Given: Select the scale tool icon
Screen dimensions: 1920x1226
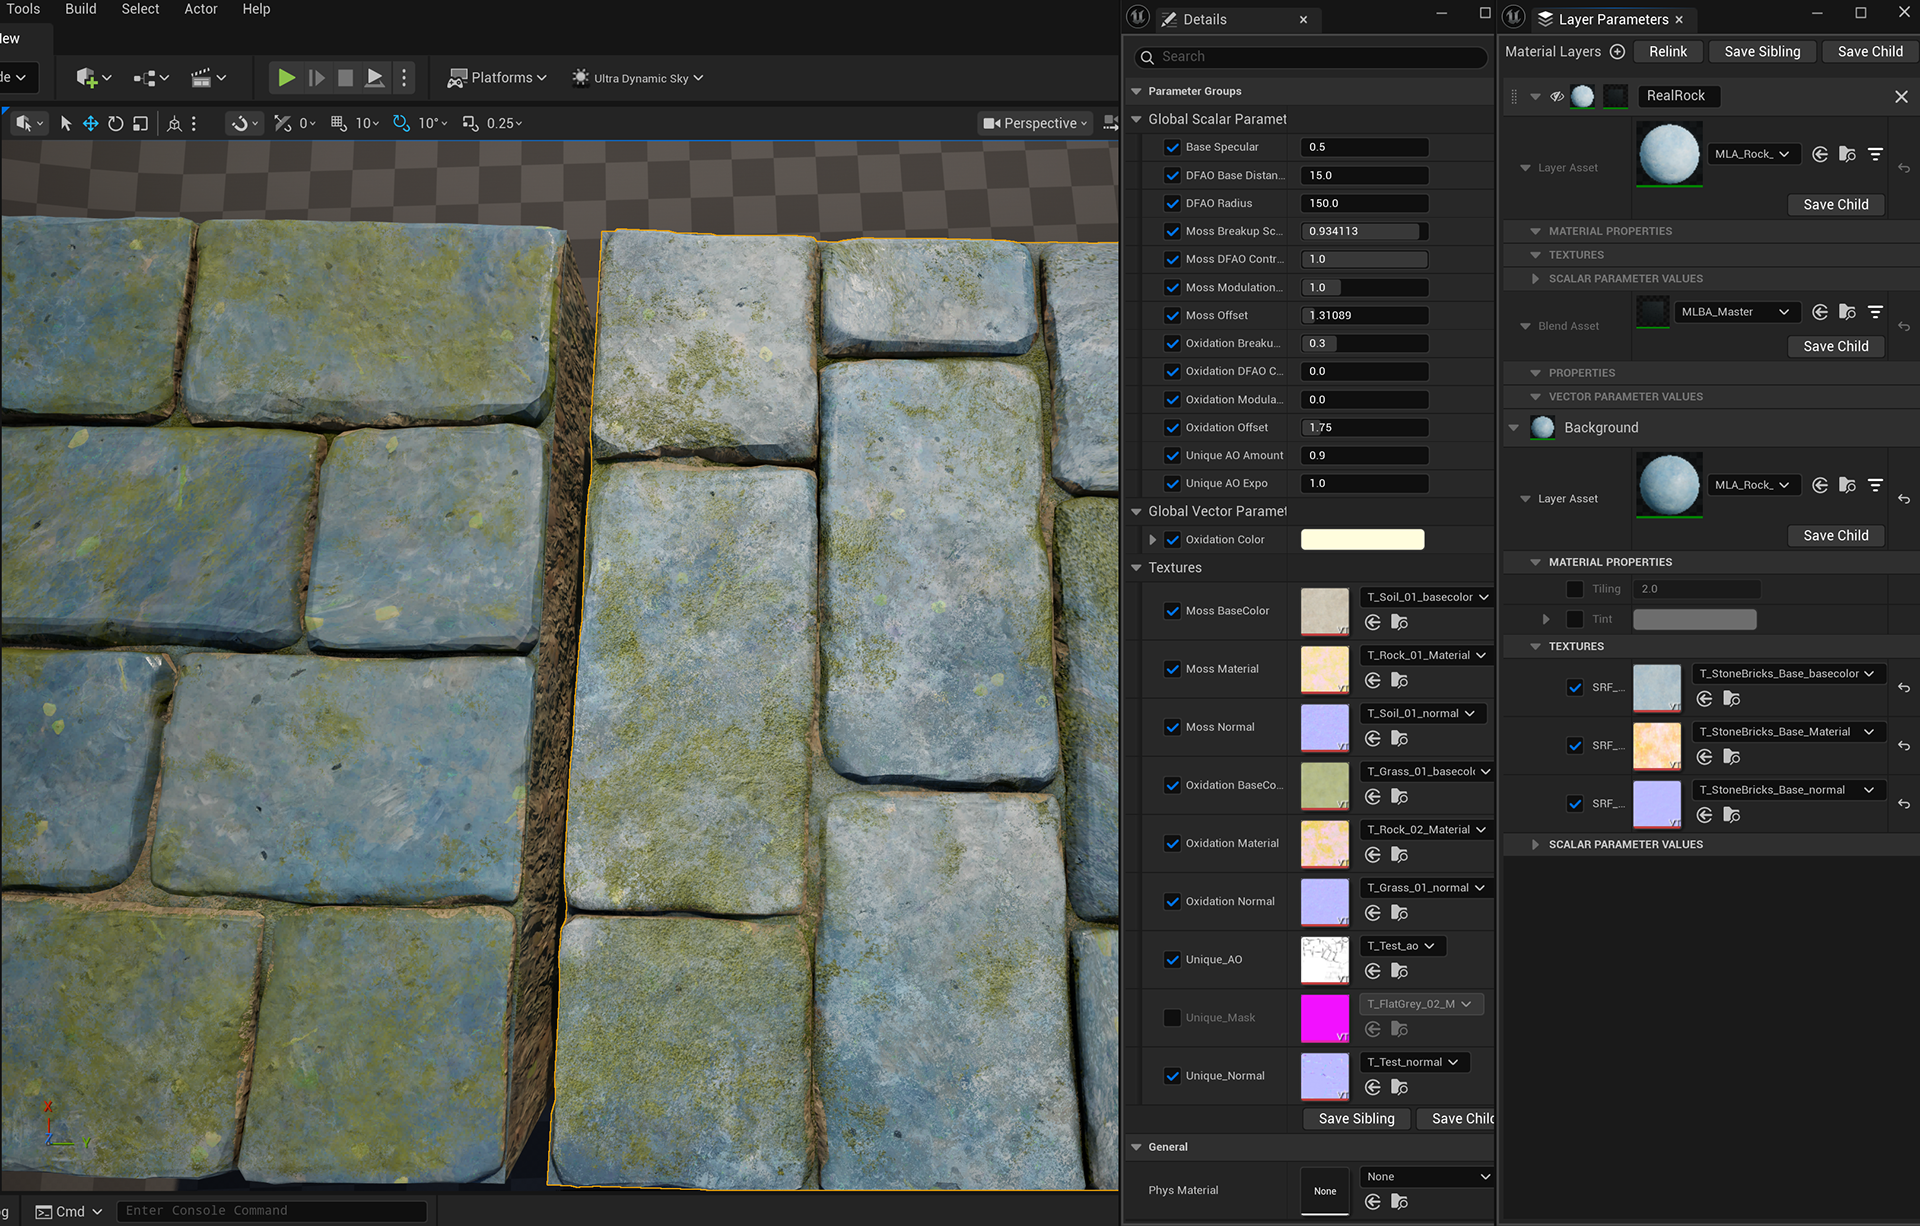Looking at the screenshot, I should (x=140, y=123).
